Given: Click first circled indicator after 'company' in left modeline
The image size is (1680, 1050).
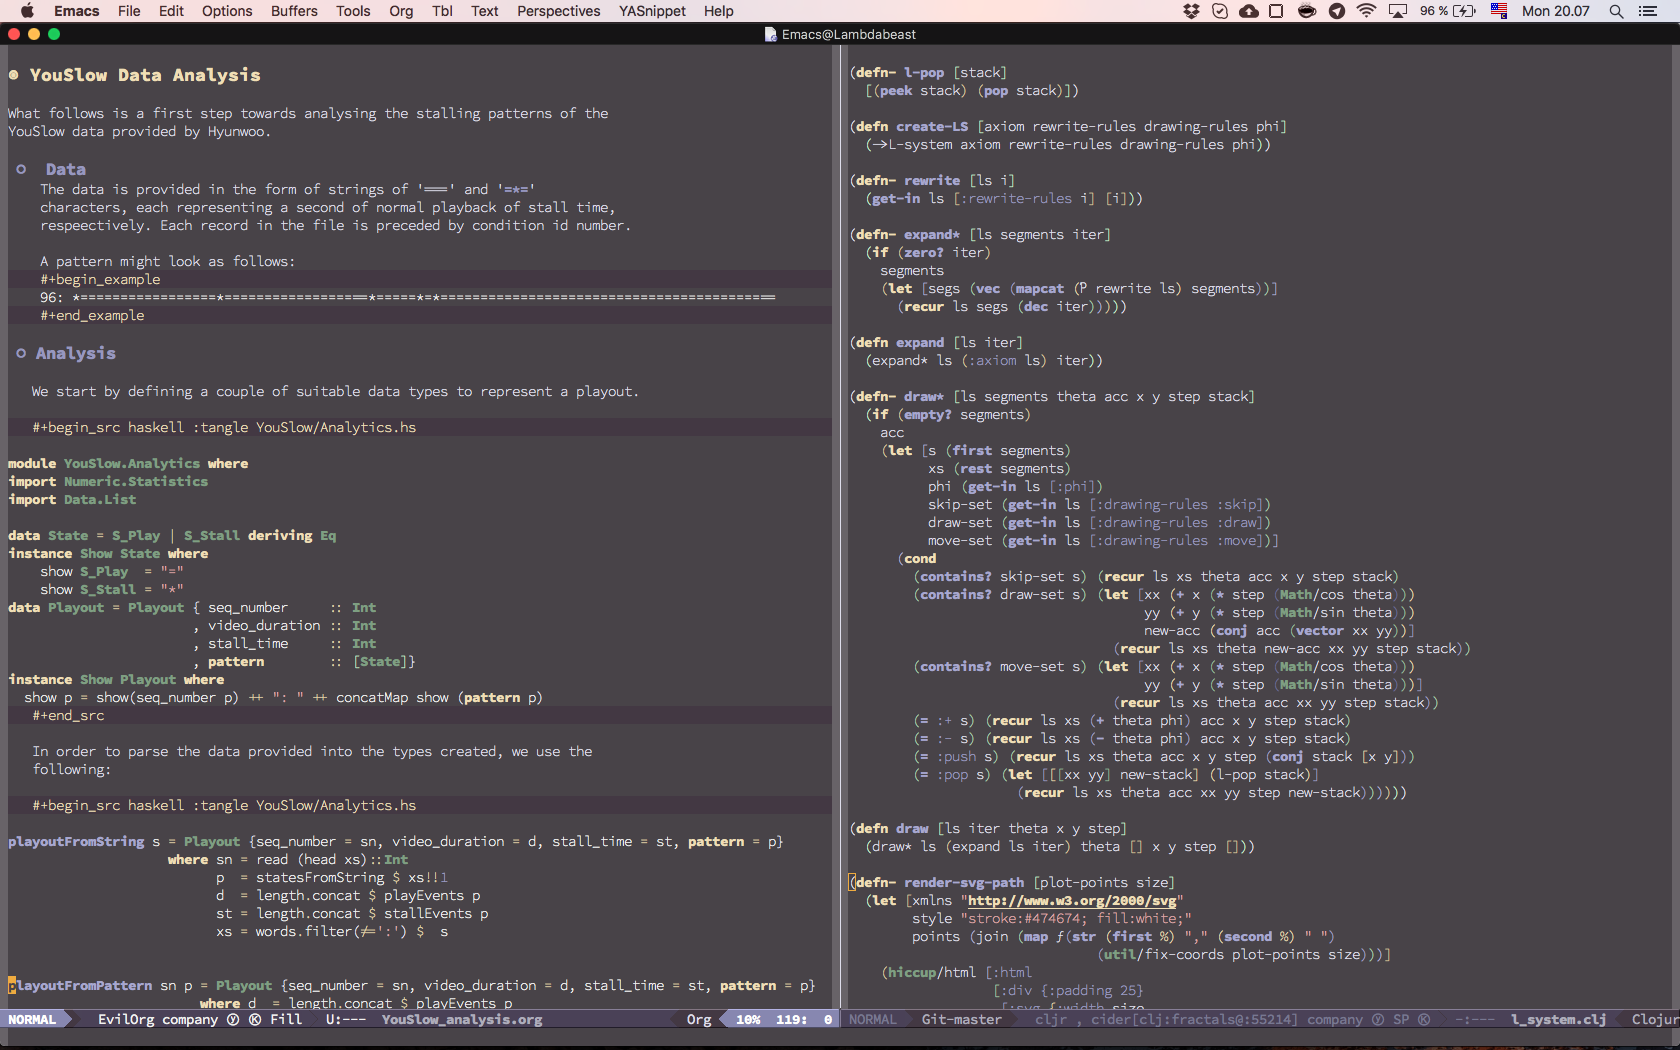Looking at the screenshot, I should point(233,1020).
